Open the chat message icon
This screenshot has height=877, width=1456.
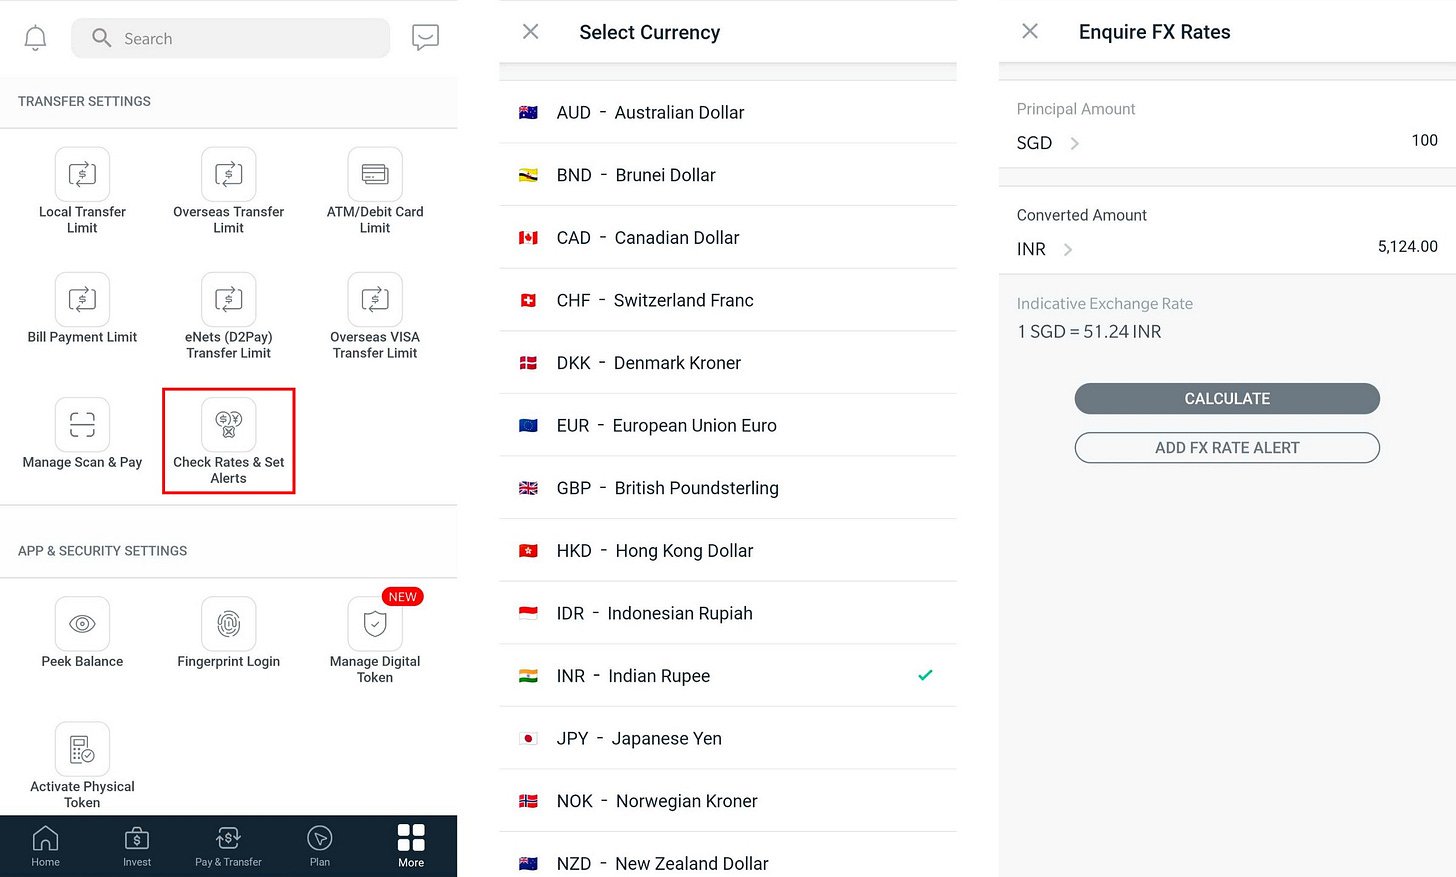(x=425, y=38)
